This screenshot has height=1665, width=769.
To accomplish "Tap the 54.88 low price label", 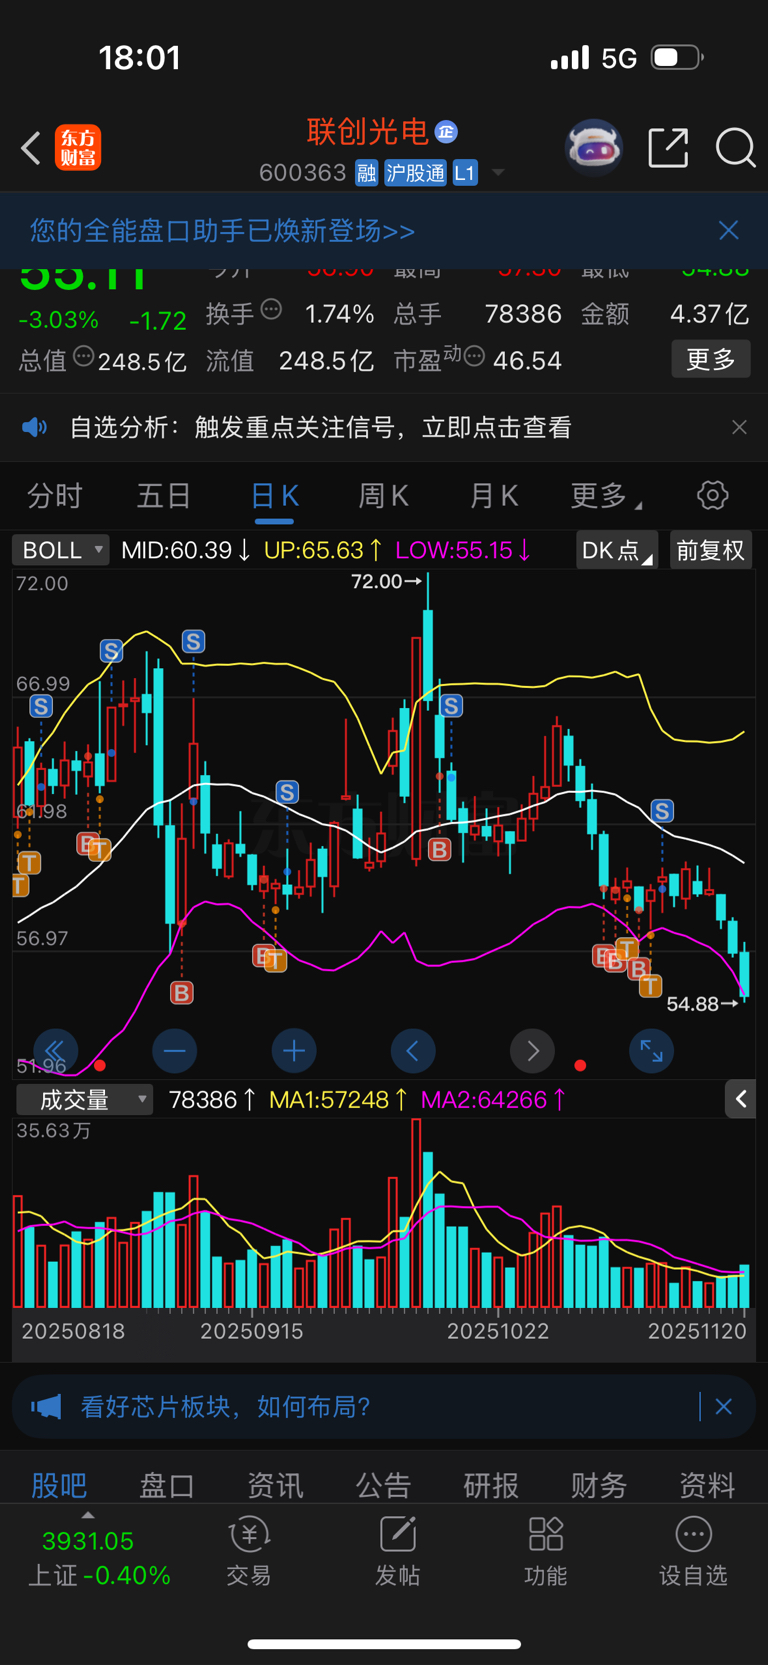I will point(702,1003).
